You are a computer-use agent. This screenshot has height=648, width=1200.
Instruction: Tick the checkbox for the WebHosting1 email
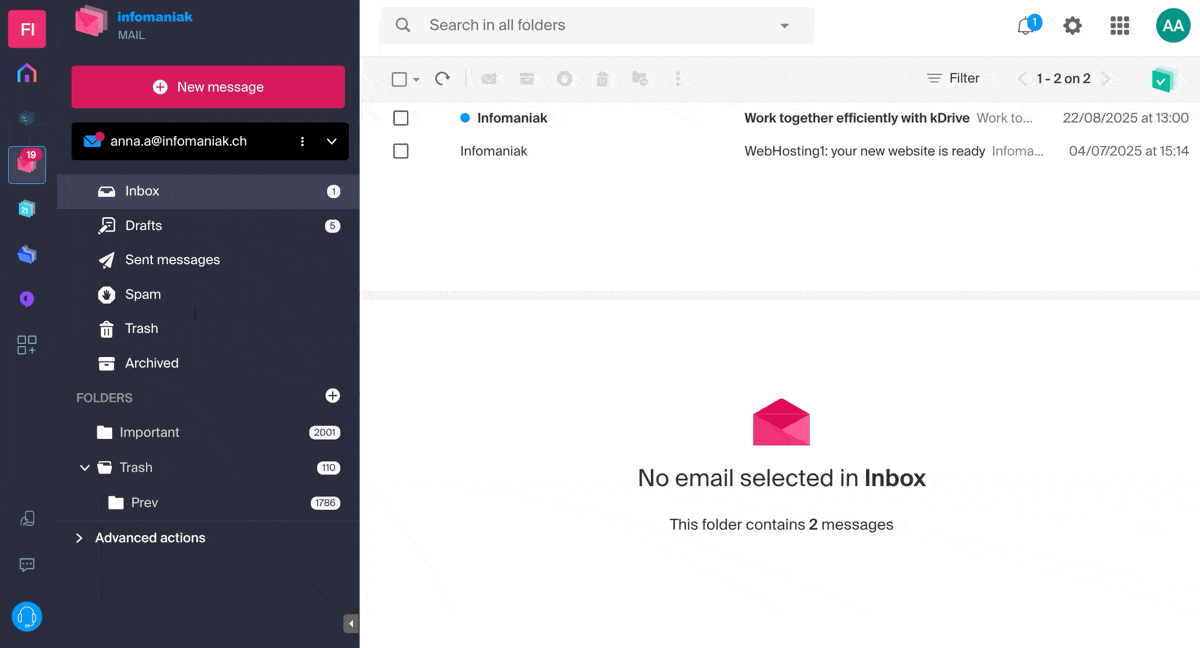click(401, 151)
